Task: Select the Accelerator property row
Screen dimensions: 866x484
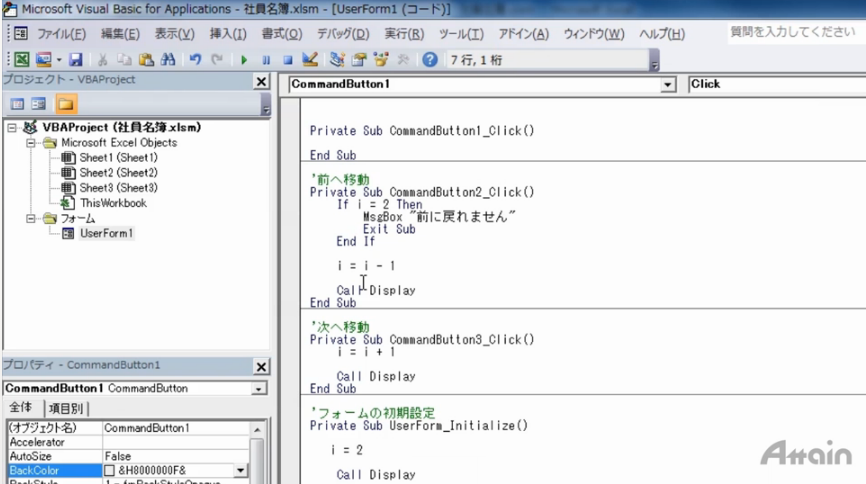Action: pos(129,442)
